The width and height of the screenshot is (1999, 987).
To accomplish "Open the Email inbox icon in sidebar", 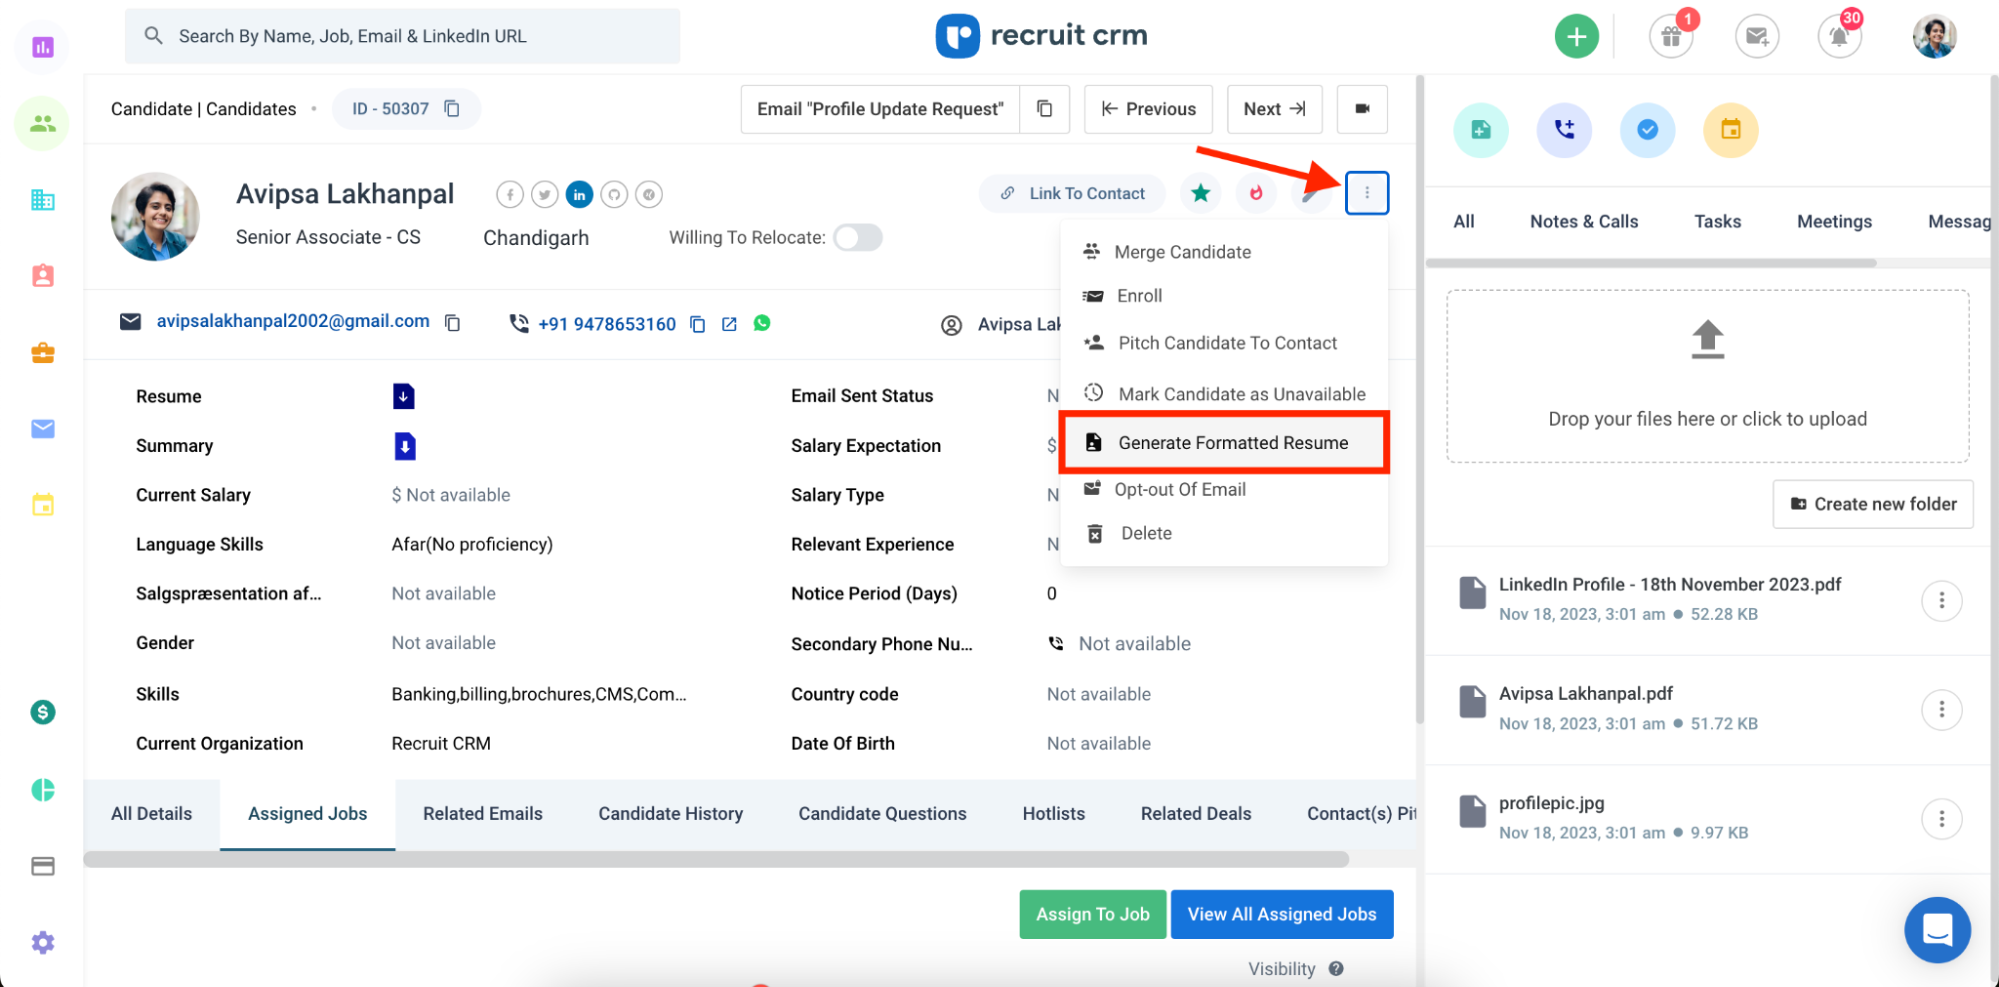I will coord(41,428).
